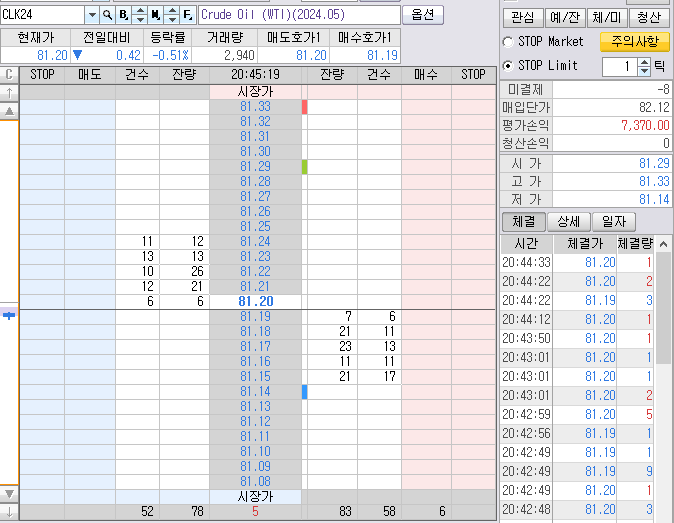674x523 pixels.
Task: Click the executions list scroll-up arrow
Action: point(663,244)
